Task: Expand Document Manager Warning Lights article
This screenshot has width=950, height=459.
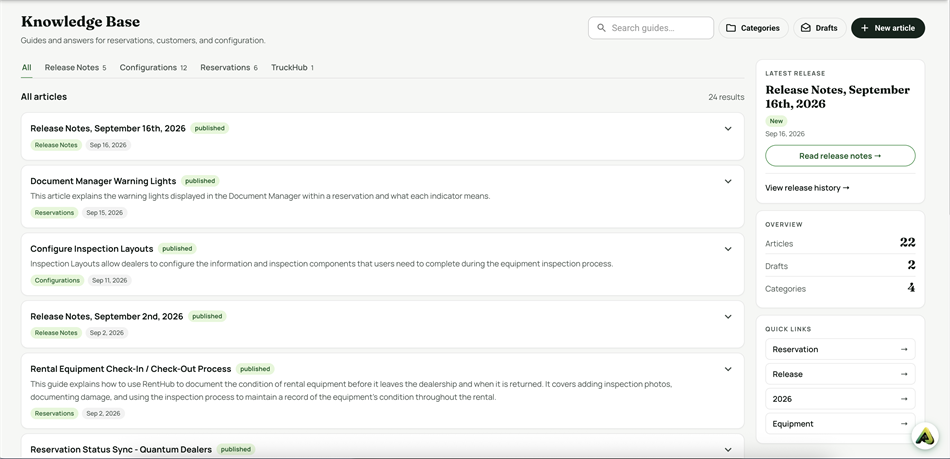Action: 728,181
